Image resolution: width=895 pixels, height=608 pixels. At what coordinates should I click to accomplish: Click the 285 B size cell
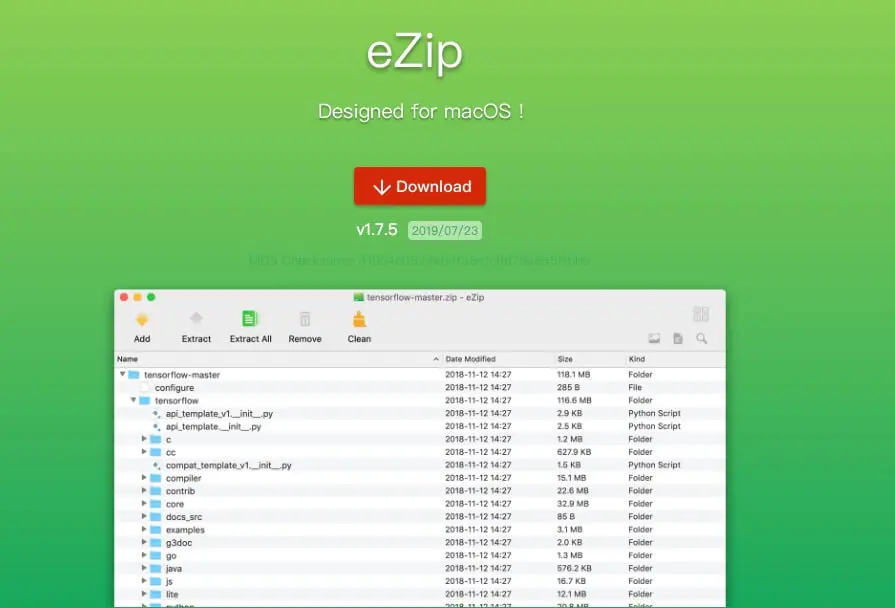[x=568, y=387]
